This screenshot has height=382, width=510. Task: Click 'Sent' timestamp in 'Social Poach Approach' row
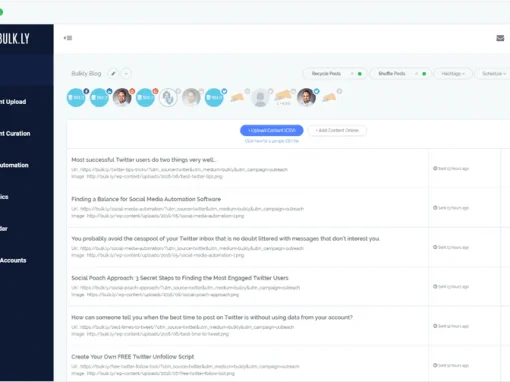point(453,286)
